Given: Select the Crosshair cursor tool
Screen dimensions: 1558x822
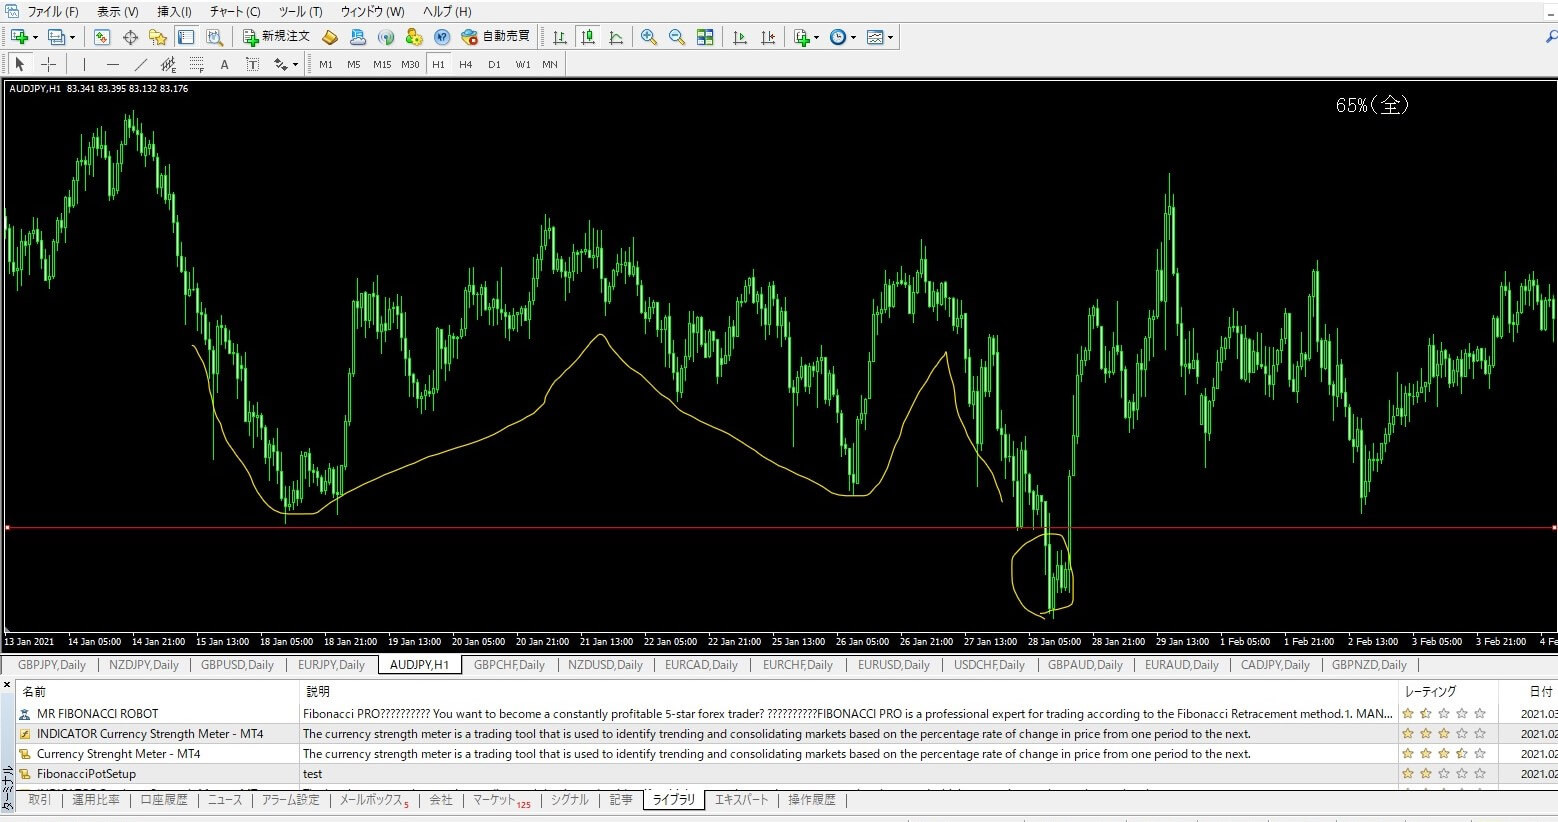Looking at the screenshot, I should point(48,64).
